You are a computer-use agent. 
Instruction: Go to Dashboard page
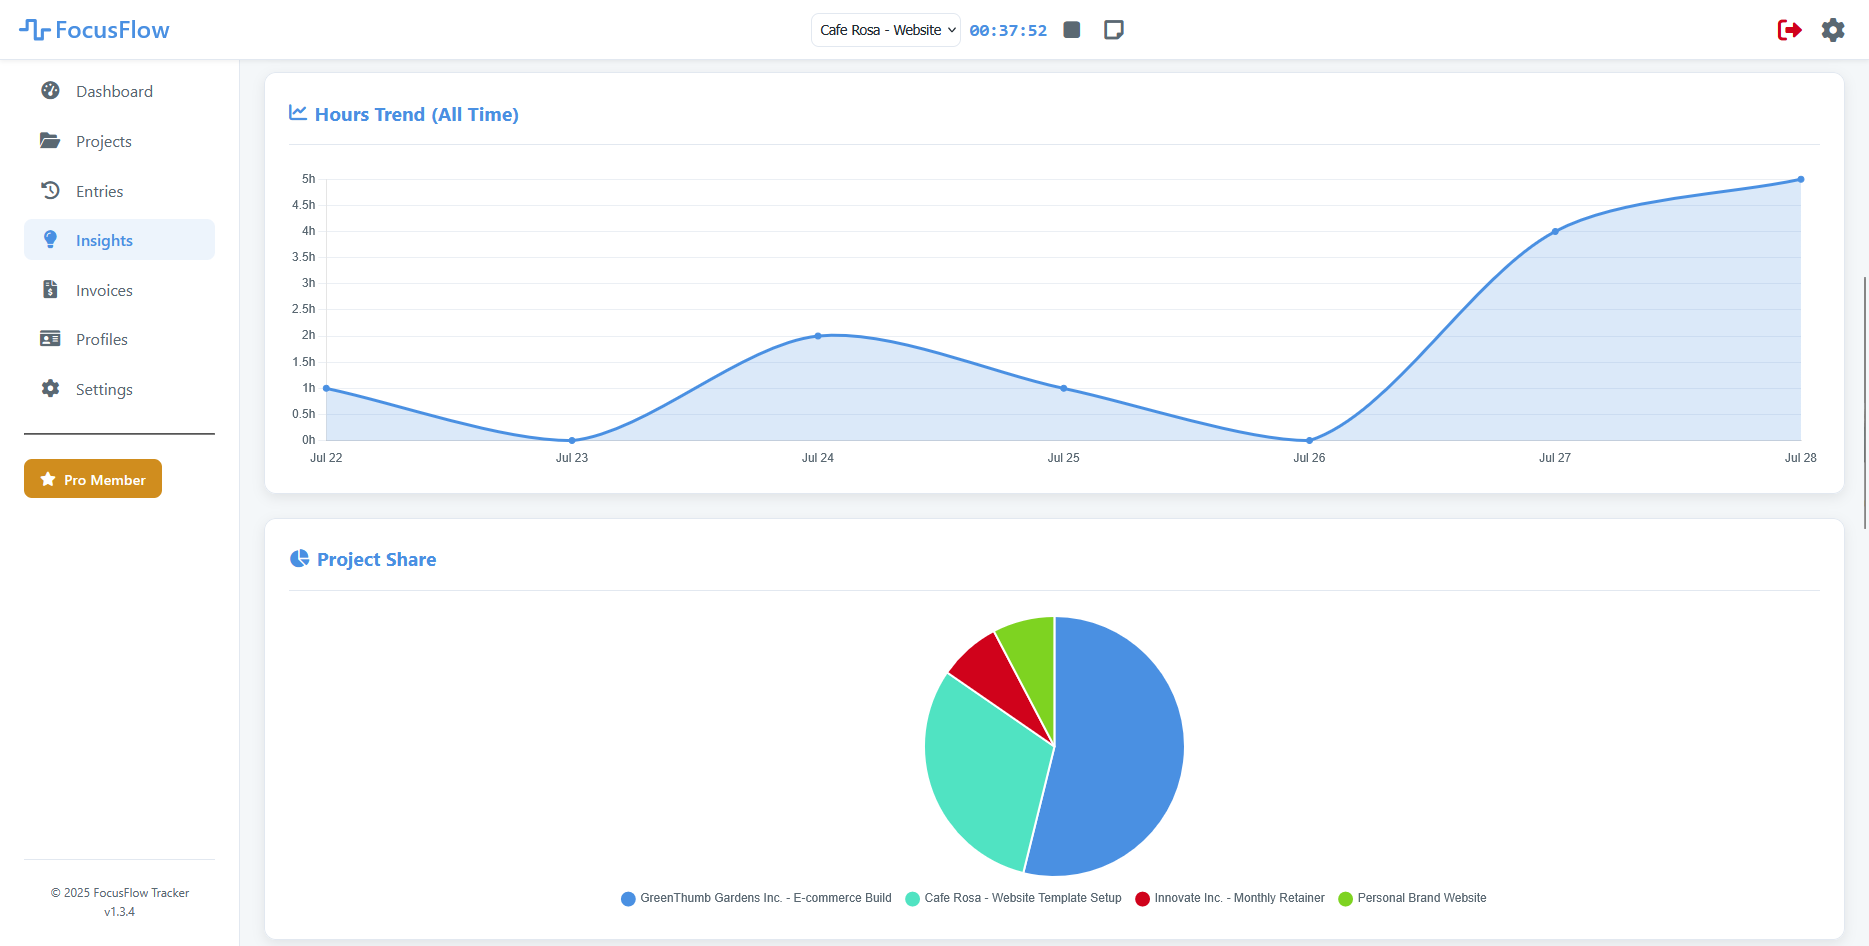click(119, 91)
